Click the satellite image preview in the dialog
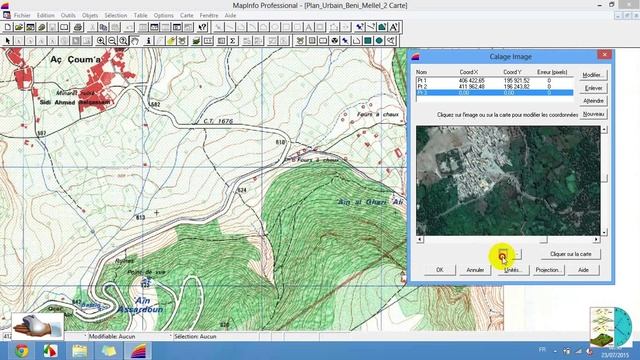640x360 pixels. 508,180
